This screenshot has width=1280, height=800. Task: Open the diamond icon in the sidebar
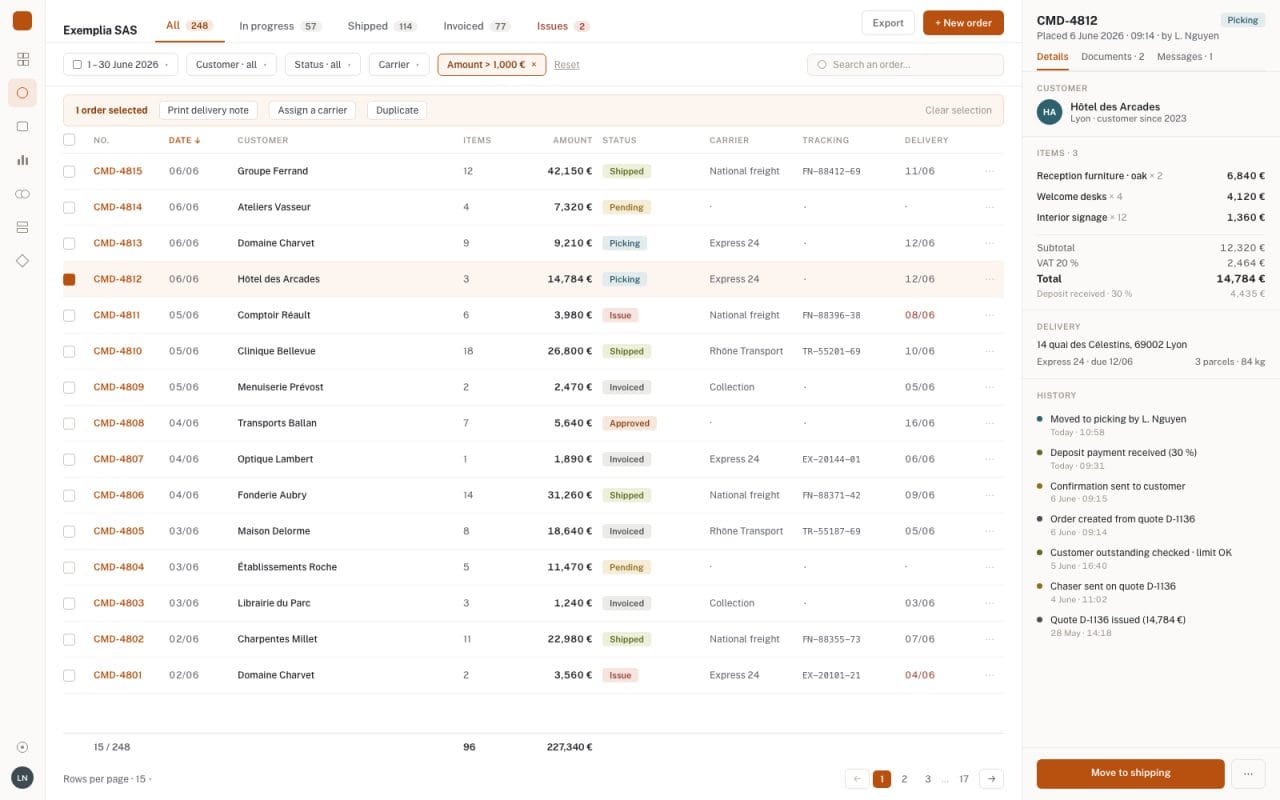pos(22,260)
